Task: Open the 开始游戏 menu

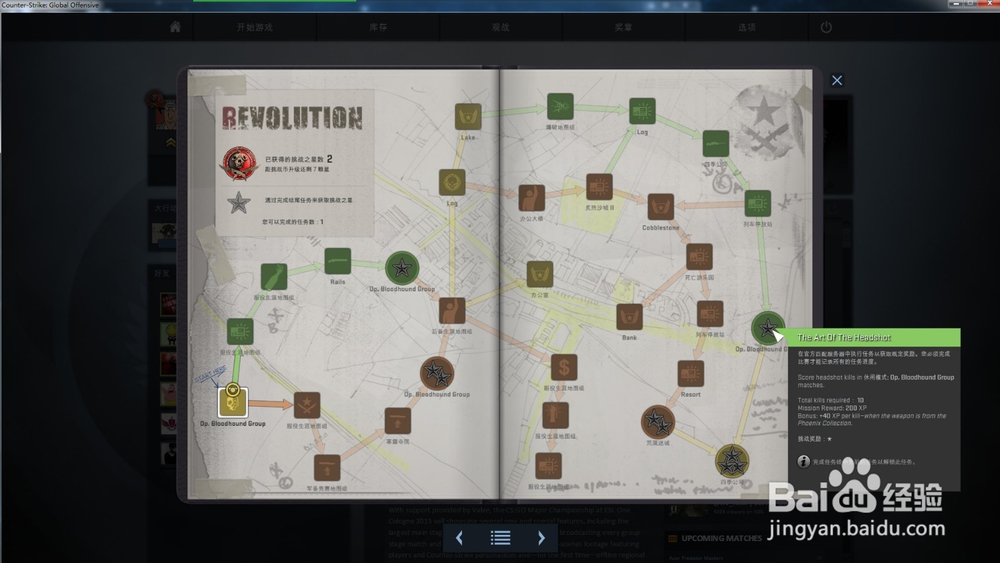Action: pyautogui.click(x=254, y=27)
